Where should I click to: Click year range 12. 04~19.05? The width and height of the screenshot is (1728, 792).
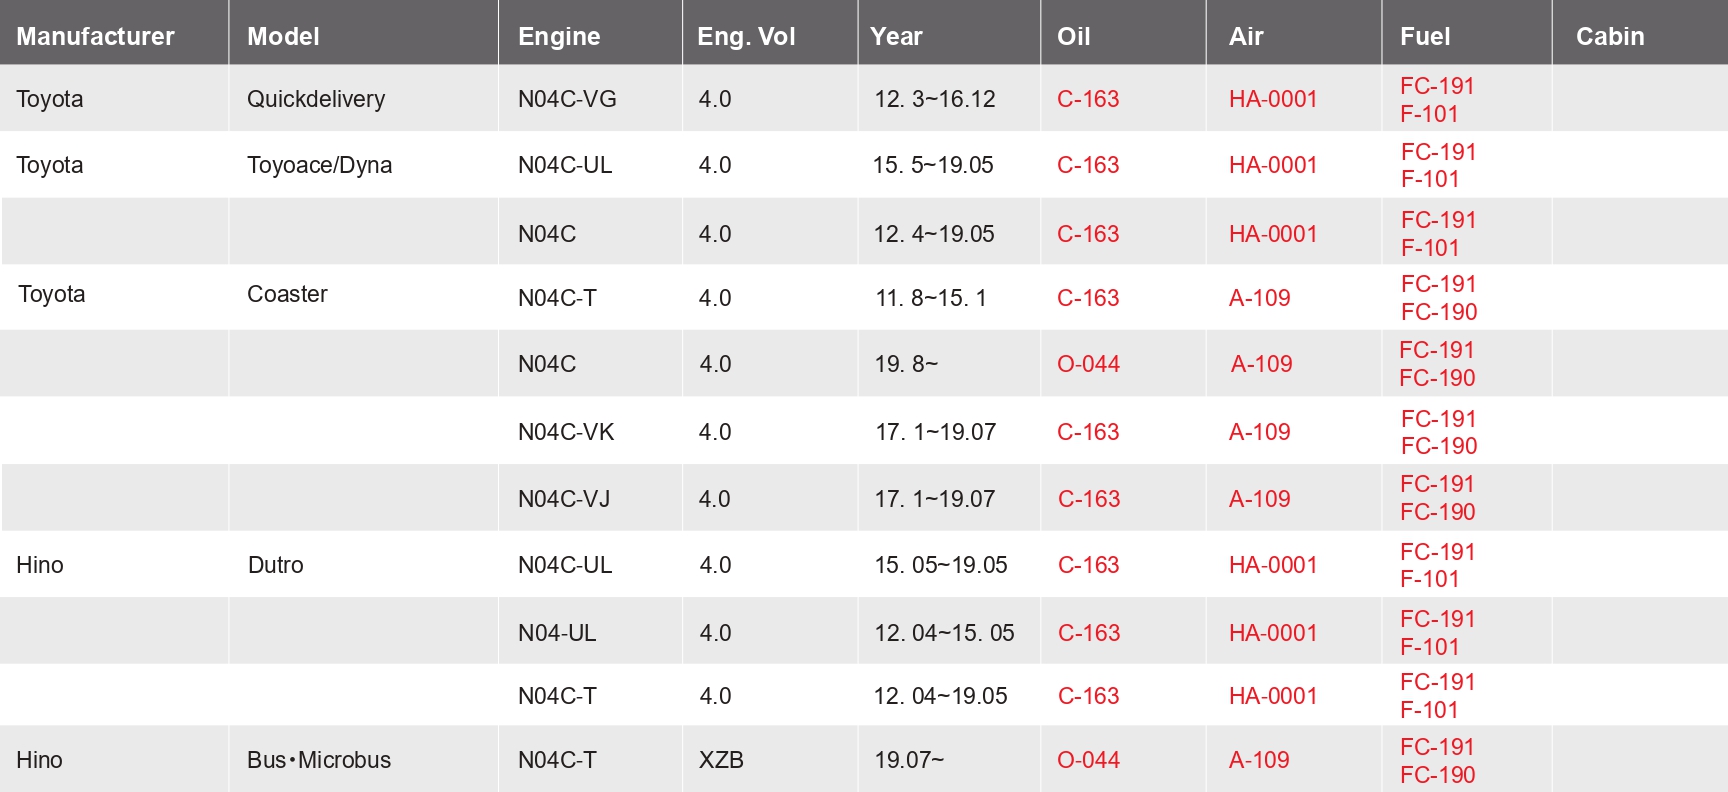point(941,696)
